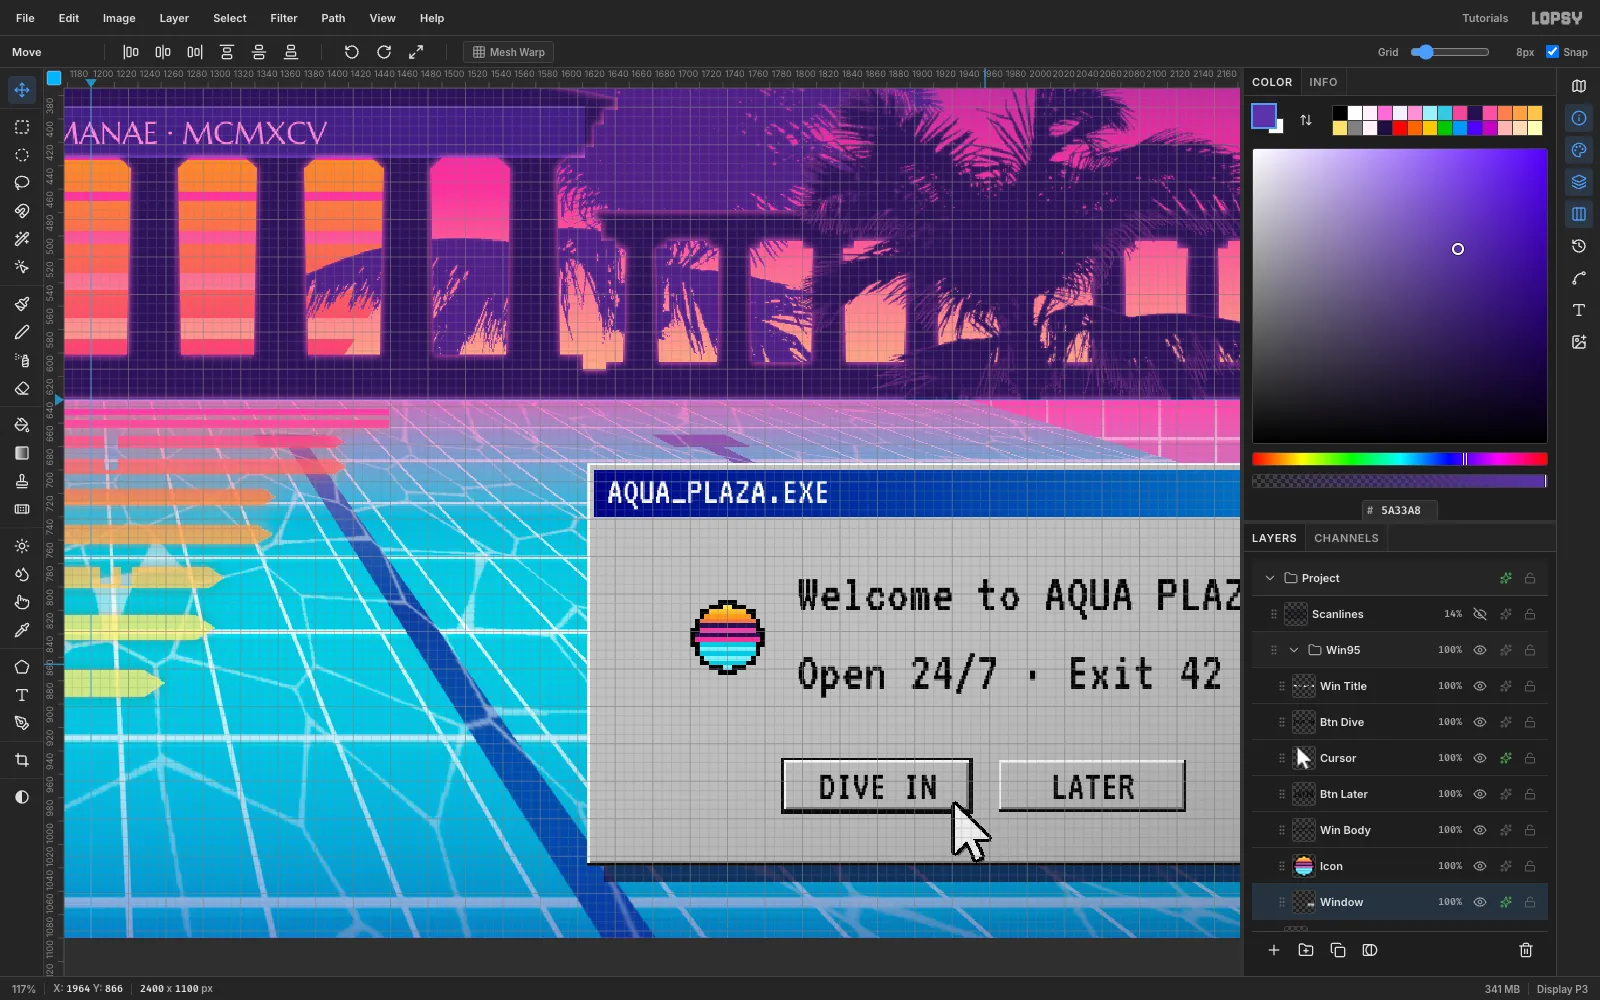Select the rectangular marquee tool

[x=22, y=127]
